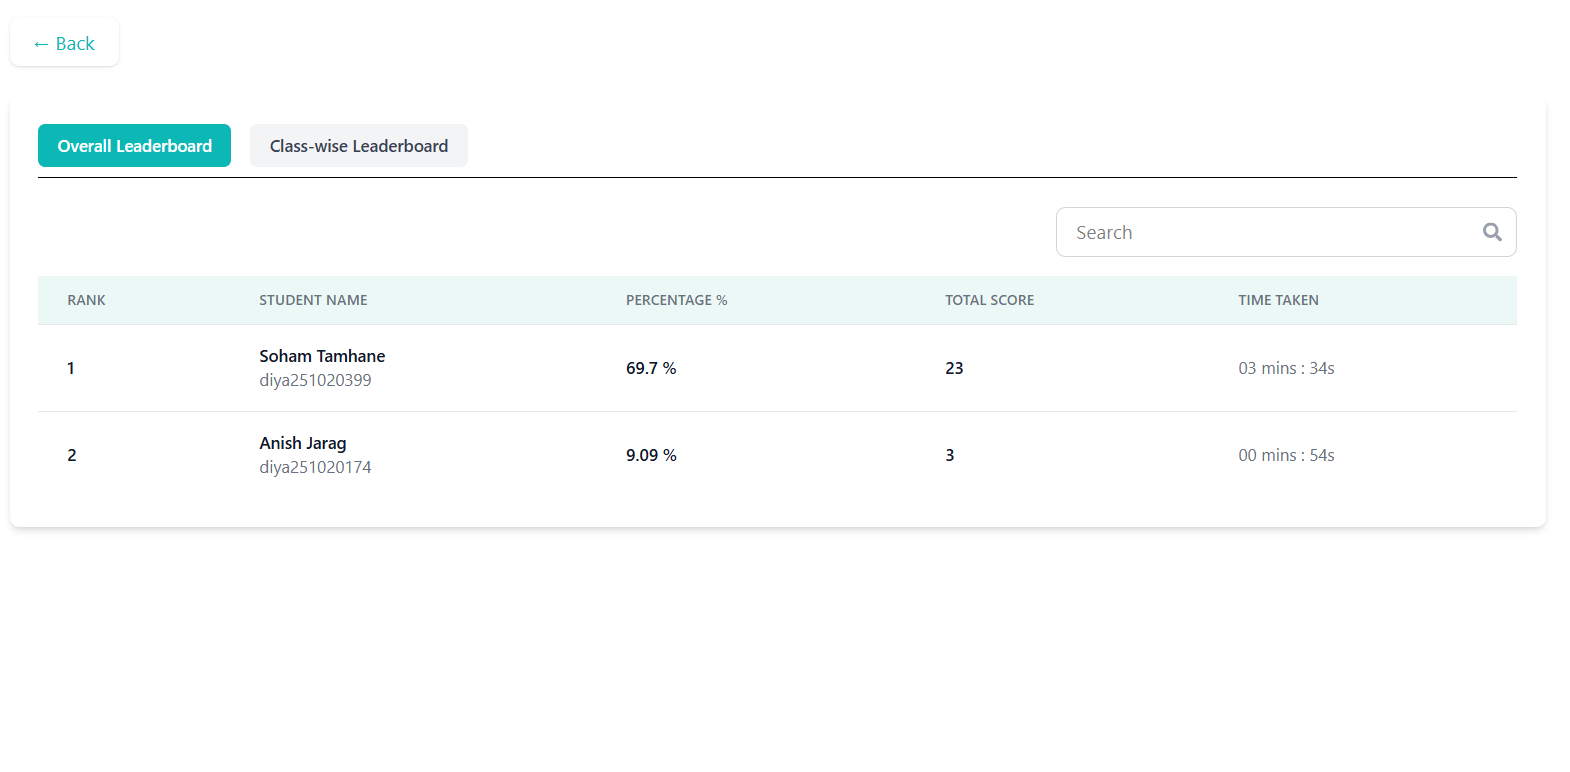Select student name Anish Jarag

(x=303, y=443)
